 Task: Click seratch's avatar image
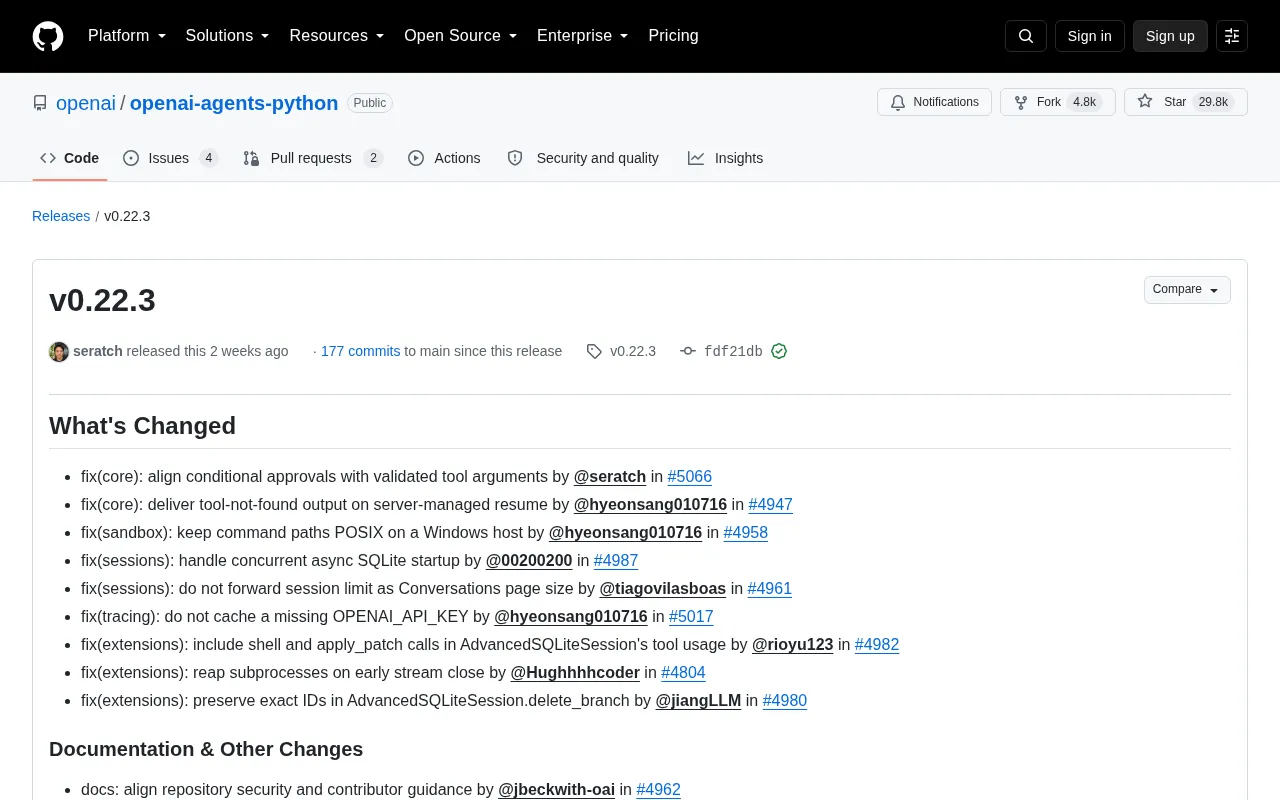coord(59,351)
